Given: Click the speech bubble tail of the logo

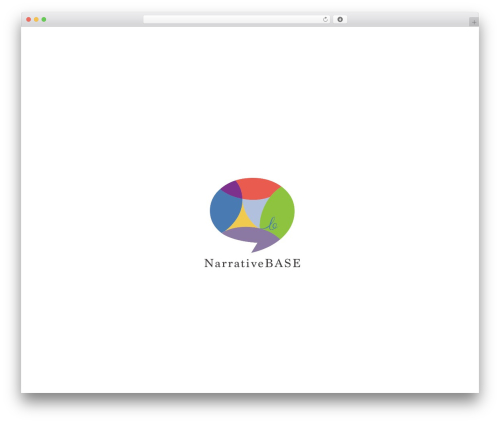Looking at the screenshot, I should [x=259, y=247].
